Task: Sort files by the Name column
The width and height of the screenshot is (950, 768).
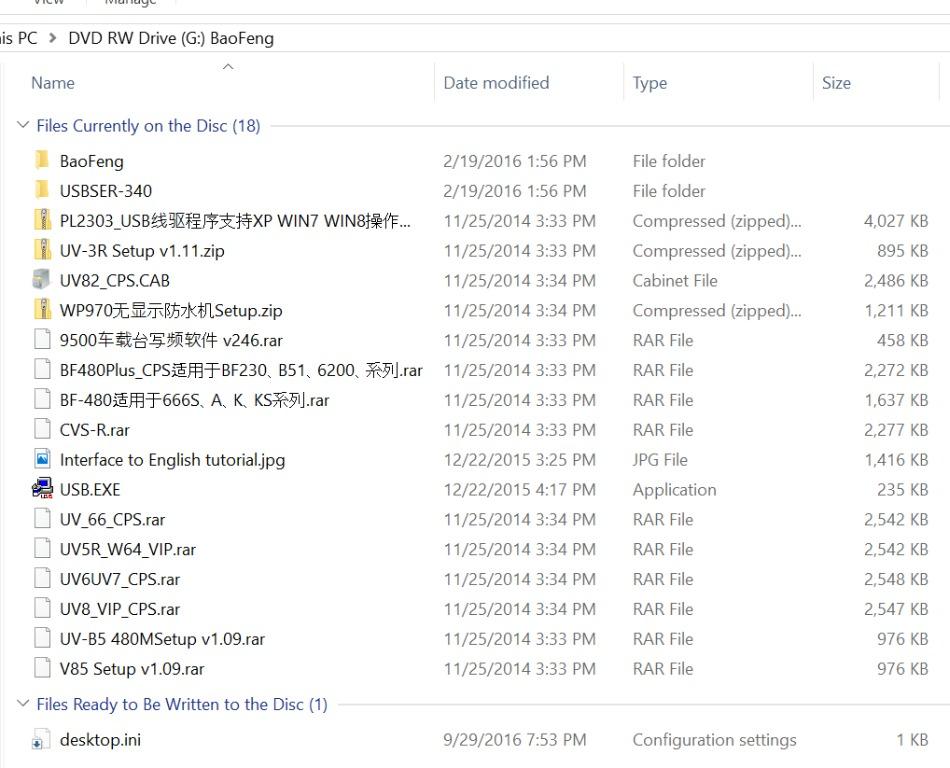Action: (x=53, y=83)
